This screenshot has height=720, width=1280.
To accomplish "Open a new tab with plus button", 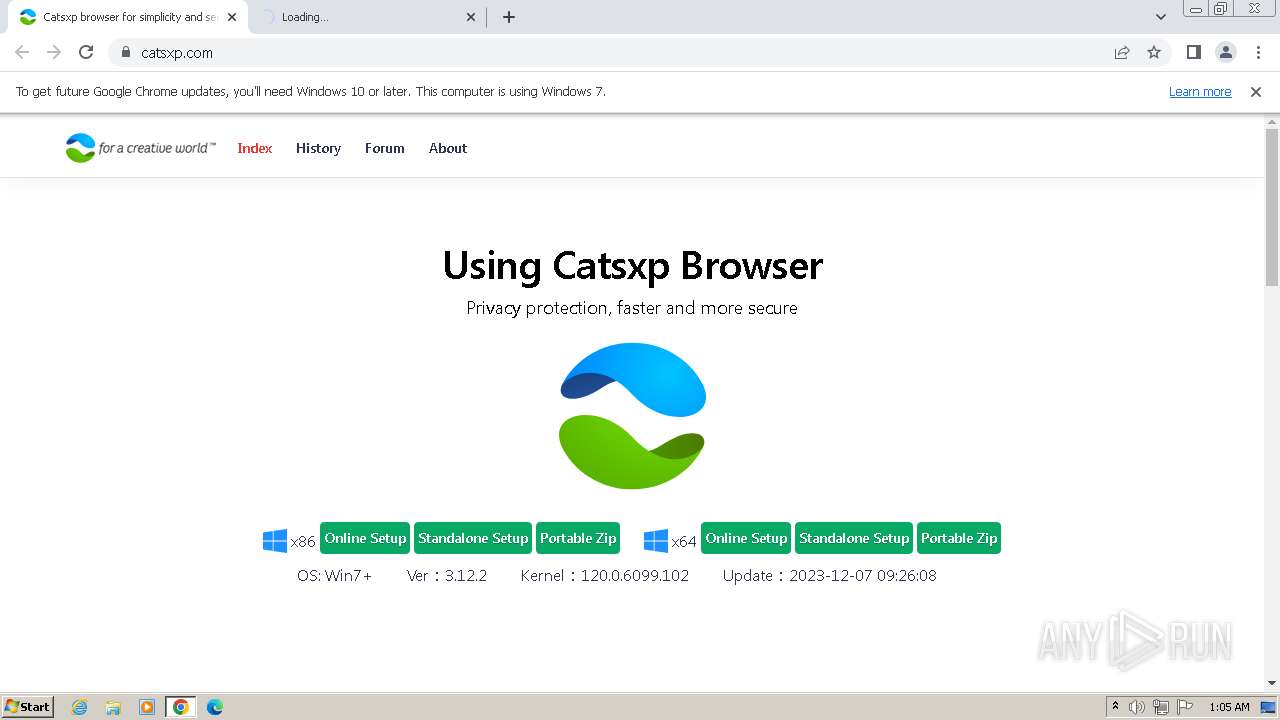I will 509,17.
